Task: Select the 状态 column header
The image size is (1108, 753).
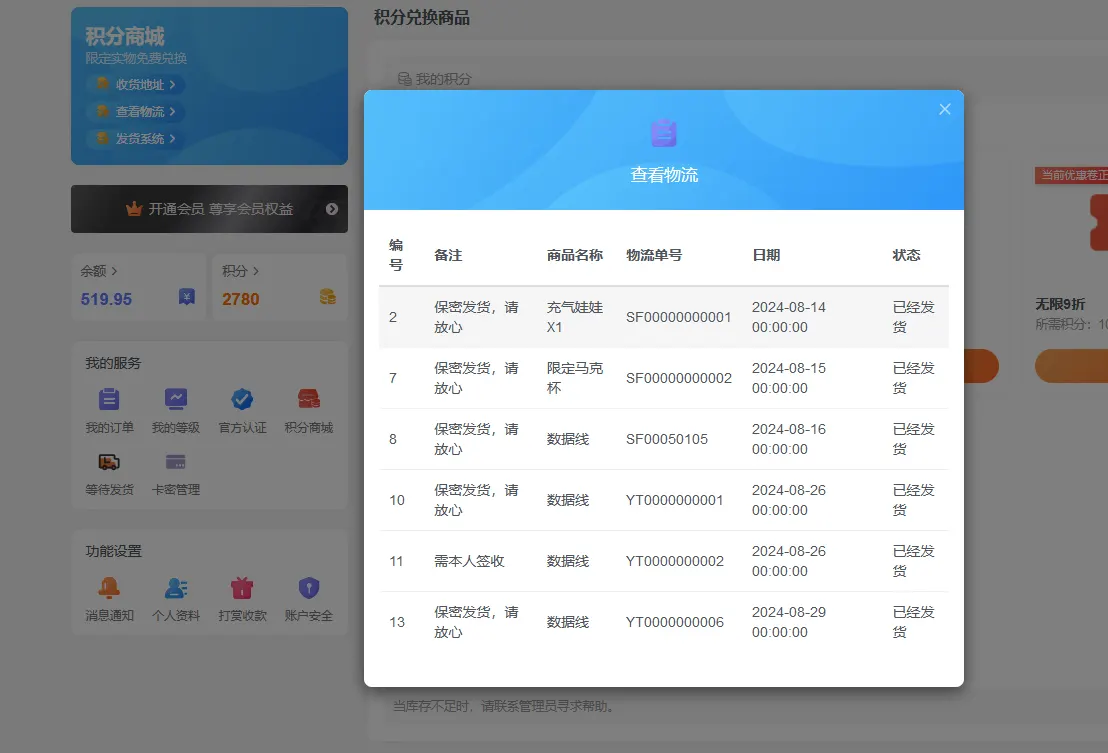Action: 907,255
